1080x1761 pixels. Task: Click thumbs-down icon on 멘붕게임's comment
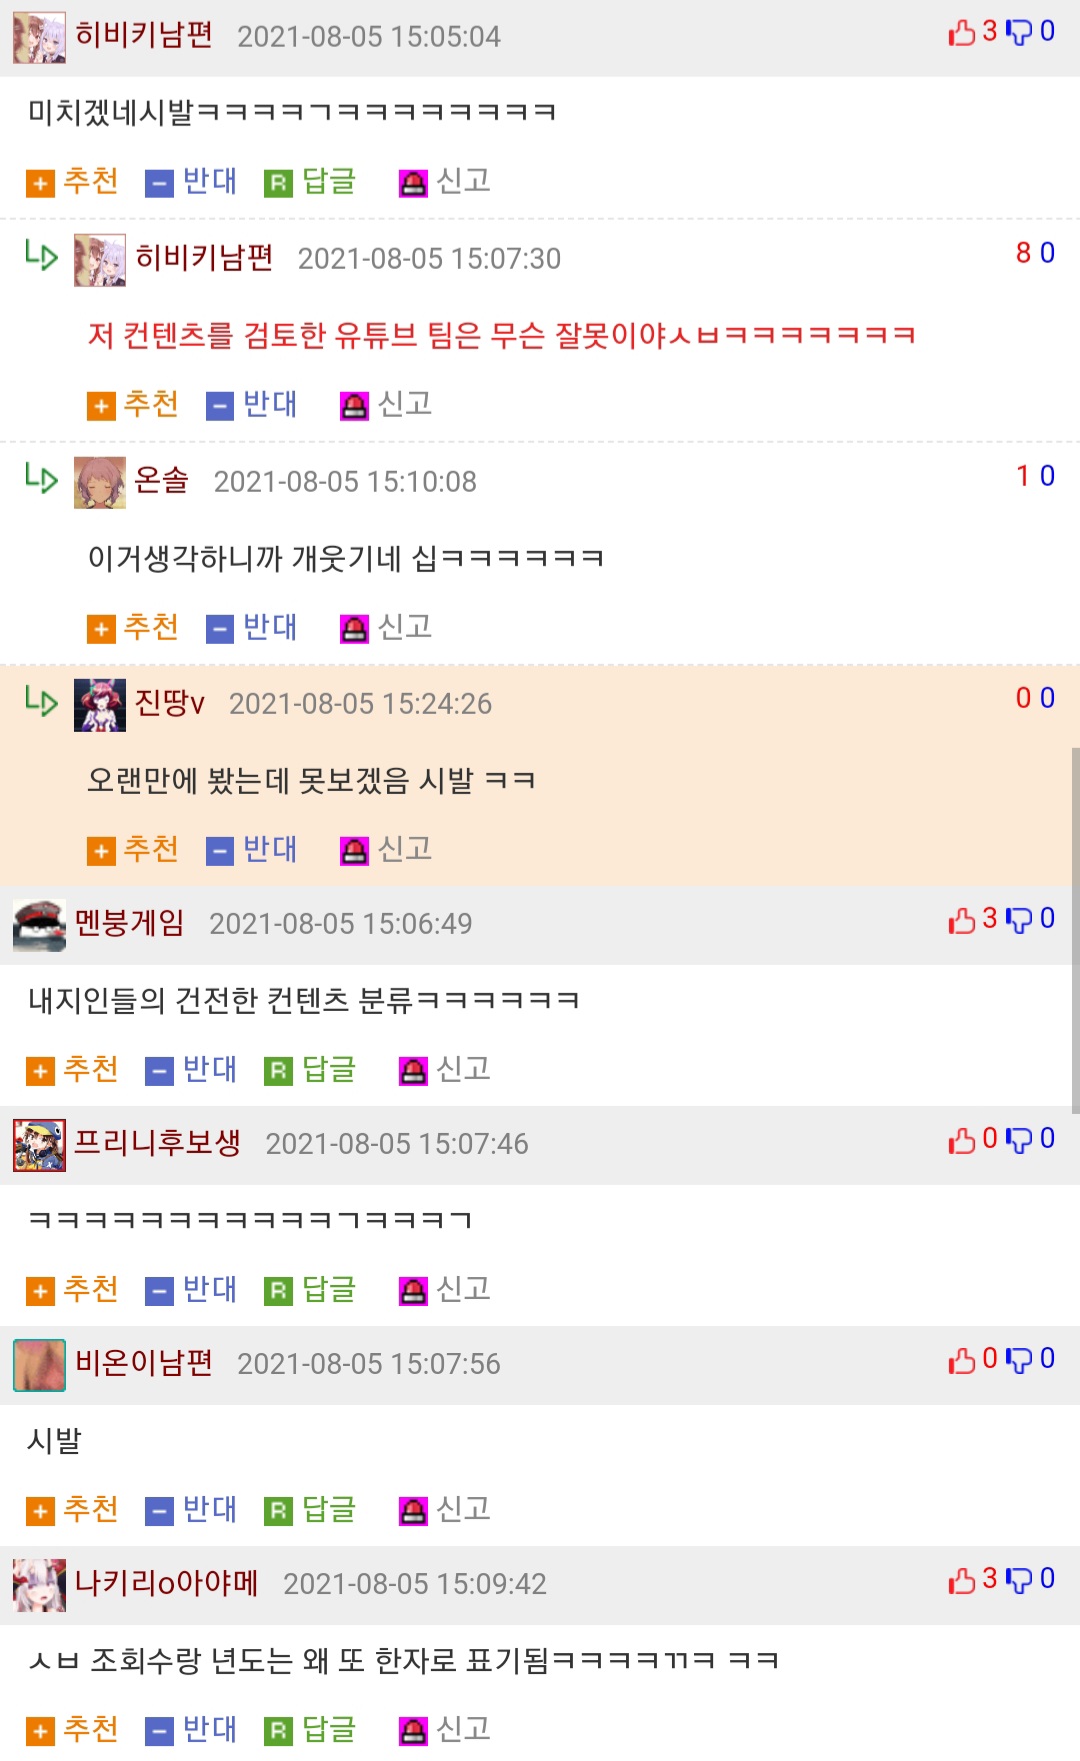click(x=1018, y=920)
